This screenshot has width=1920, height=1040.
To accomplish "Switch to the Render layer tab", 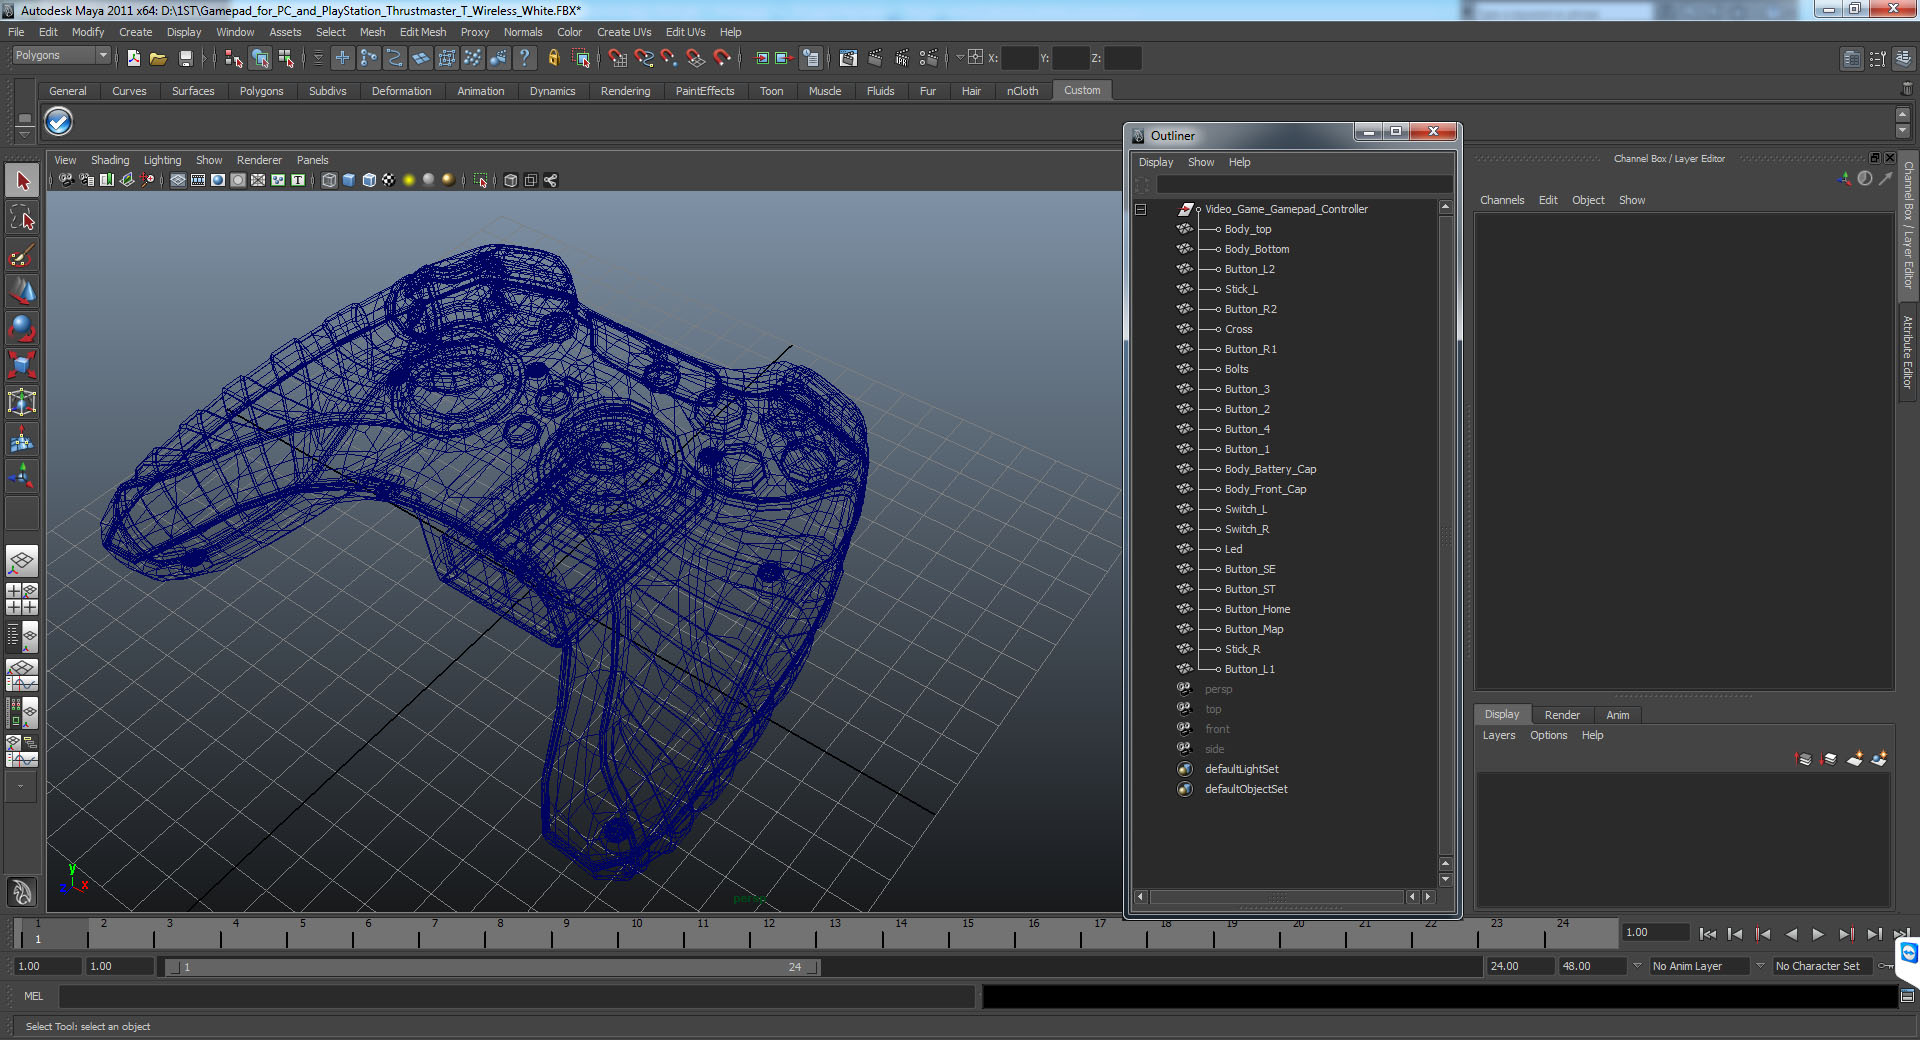I will coord(1562,715).
